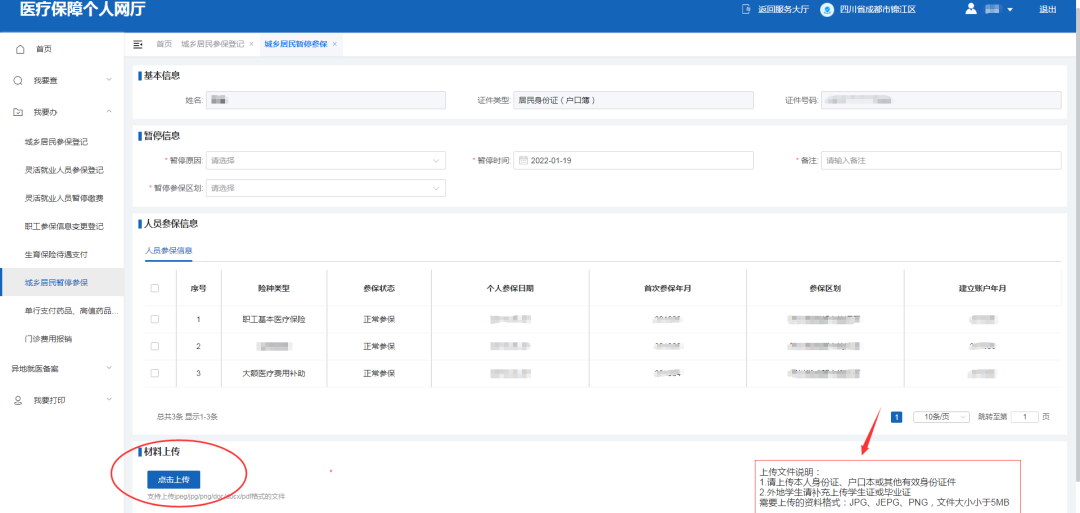This screenshot has width=1080, height=513.
Task: Open the 暂停参保区划 dropdown
Action: coord(326,188)
